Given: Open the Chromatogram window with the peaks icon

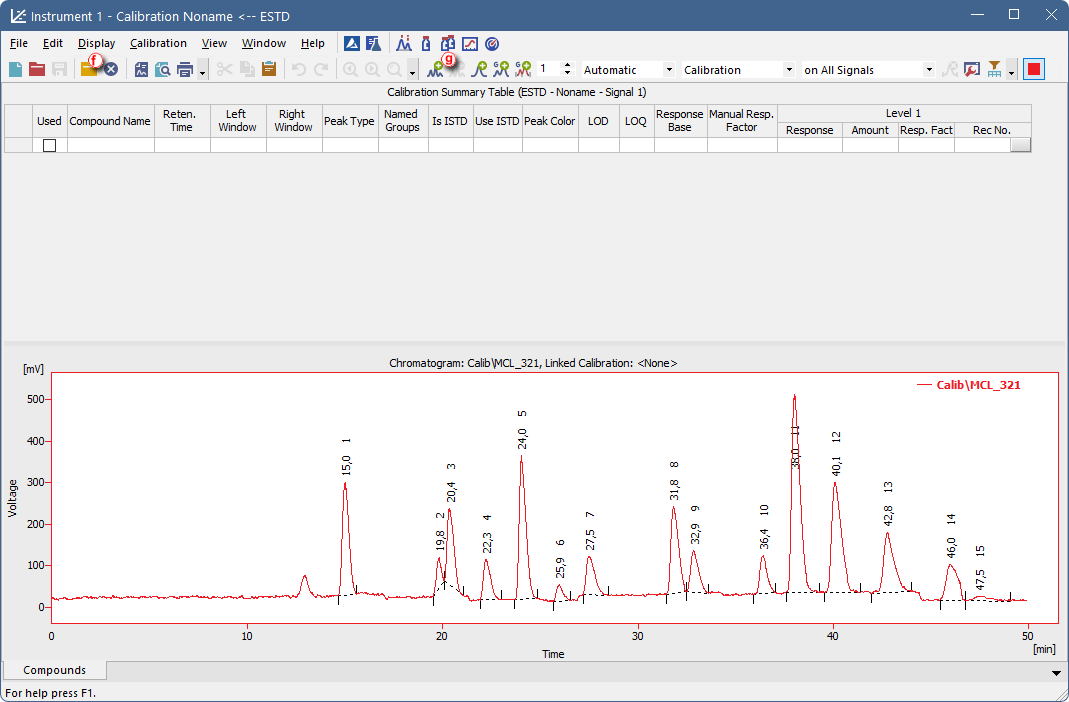Looking at the screenshot, I should 404,44.
